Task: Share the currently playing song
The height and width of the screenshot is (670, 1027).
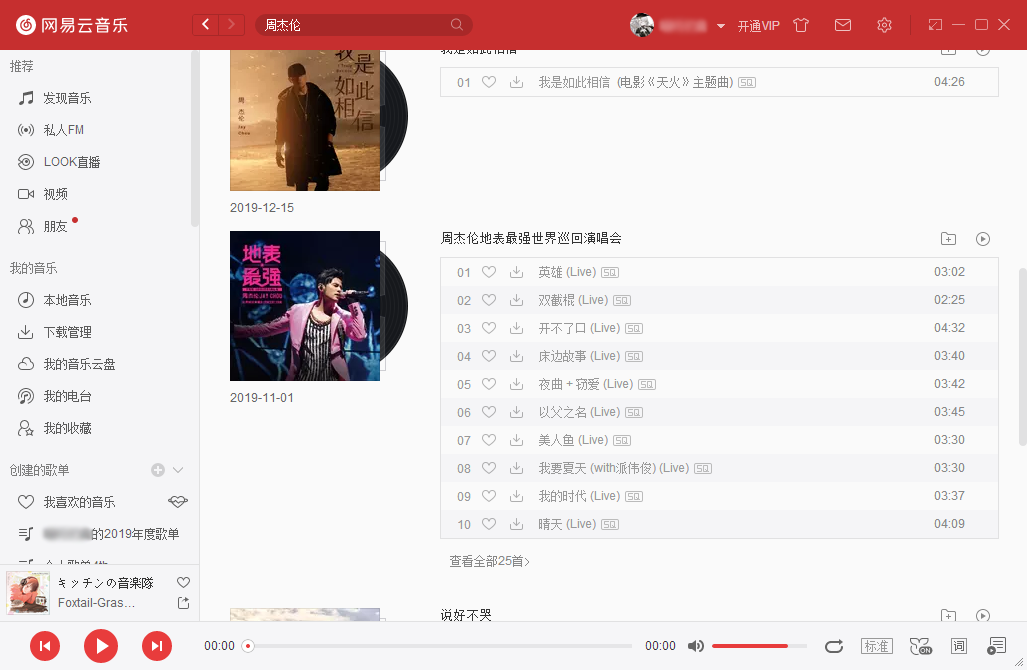Action: coord(183,603)
